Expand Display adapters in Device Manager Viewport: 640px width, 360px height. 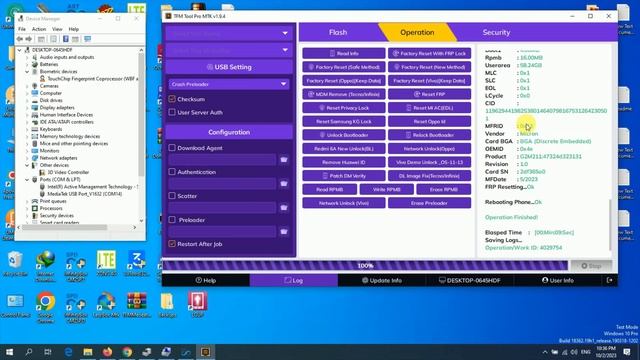(27, 107)
